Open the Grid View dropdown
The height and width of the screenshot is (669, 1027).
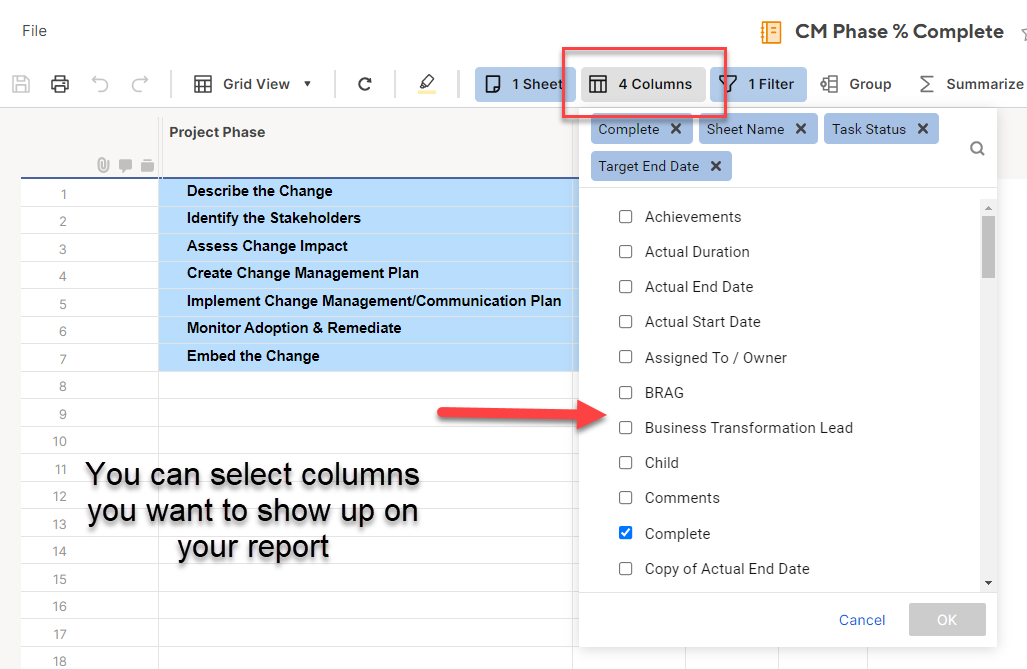(x=253, y=84)
